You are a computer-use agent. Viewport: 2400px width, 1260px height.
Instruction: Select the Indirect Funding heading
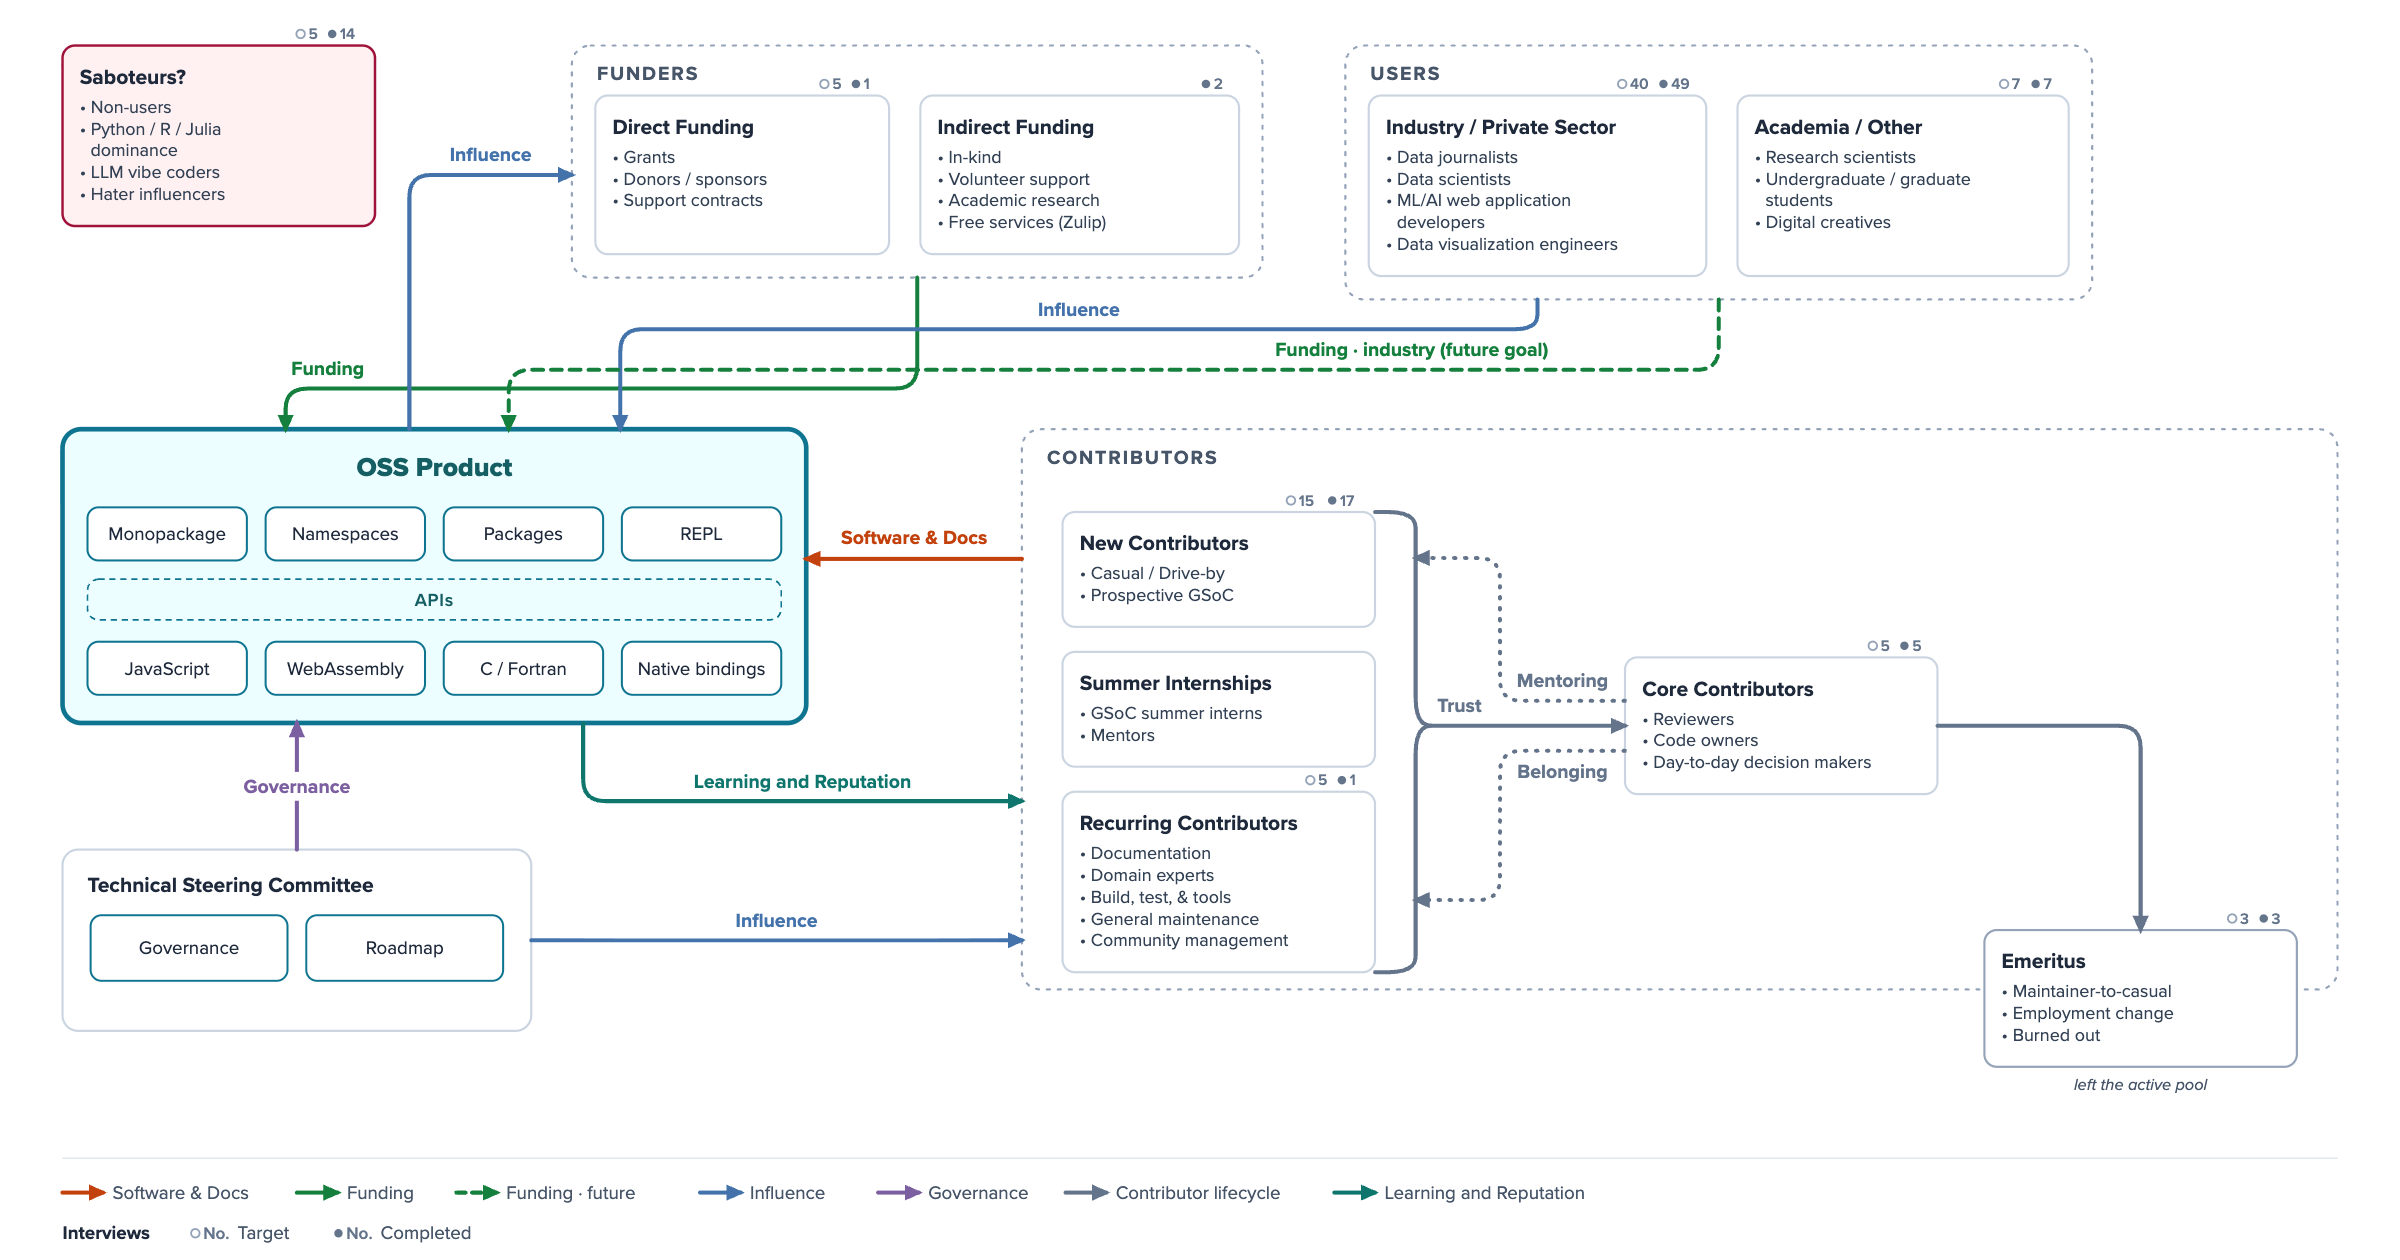[x=1015, y=127]
